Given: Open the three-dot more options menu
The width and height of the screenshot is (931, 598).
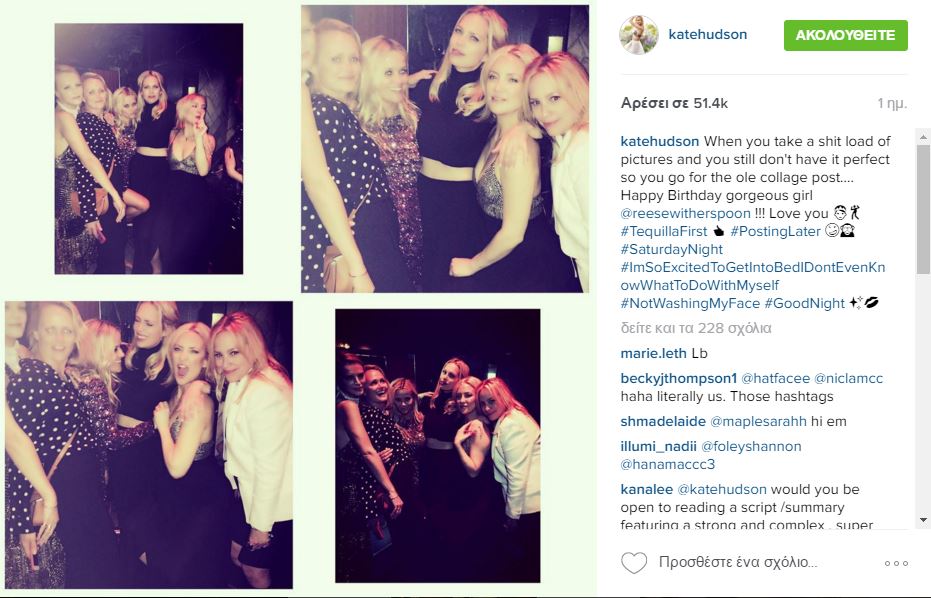Looking at the screenshot, I should click(x=896, y=563).
